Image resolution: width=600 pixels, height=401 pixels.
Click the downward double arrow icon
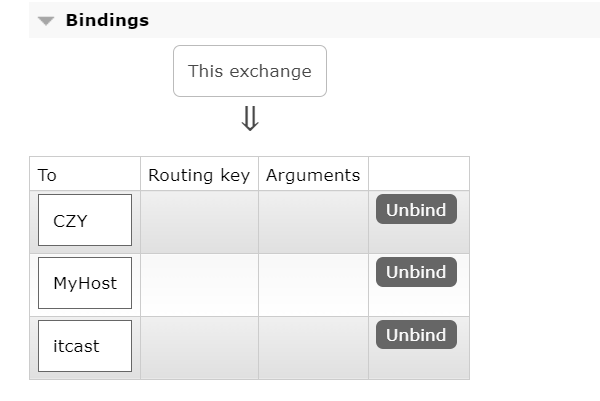[x=250, y=119]
